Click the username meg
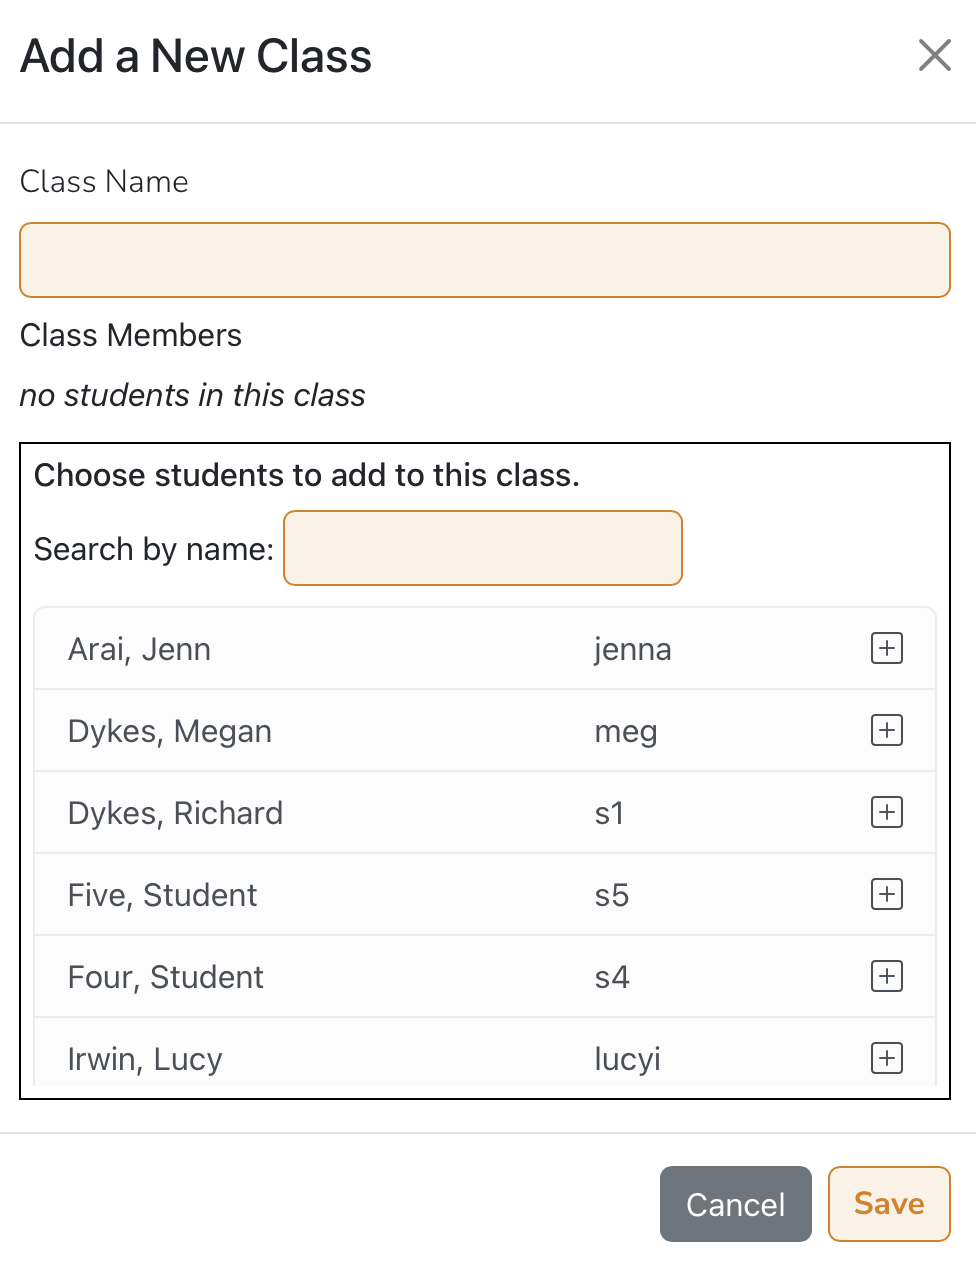Screen dimensions: 976x1268 [x=625, y=732]
